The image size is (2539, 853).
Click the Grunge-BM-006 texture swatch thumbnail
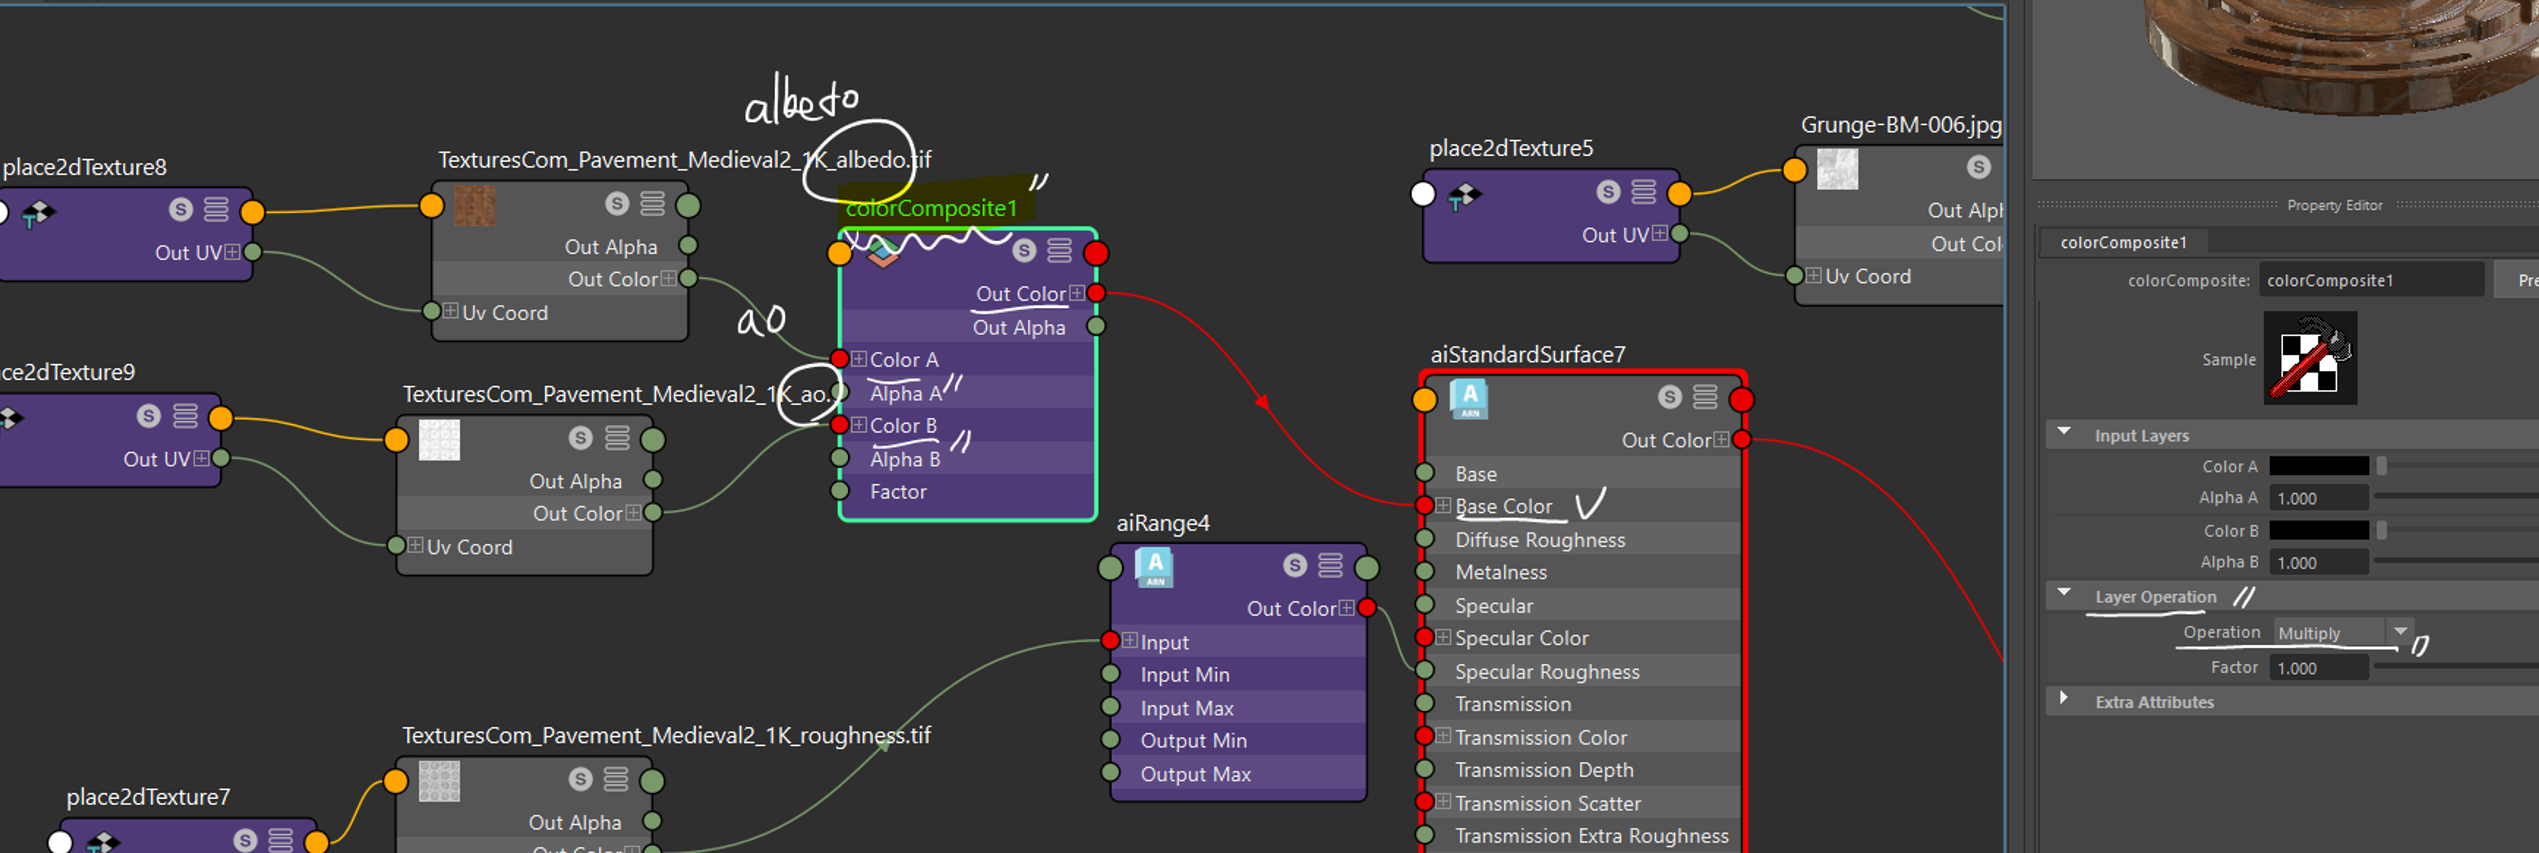click(x=1837, y=169)
